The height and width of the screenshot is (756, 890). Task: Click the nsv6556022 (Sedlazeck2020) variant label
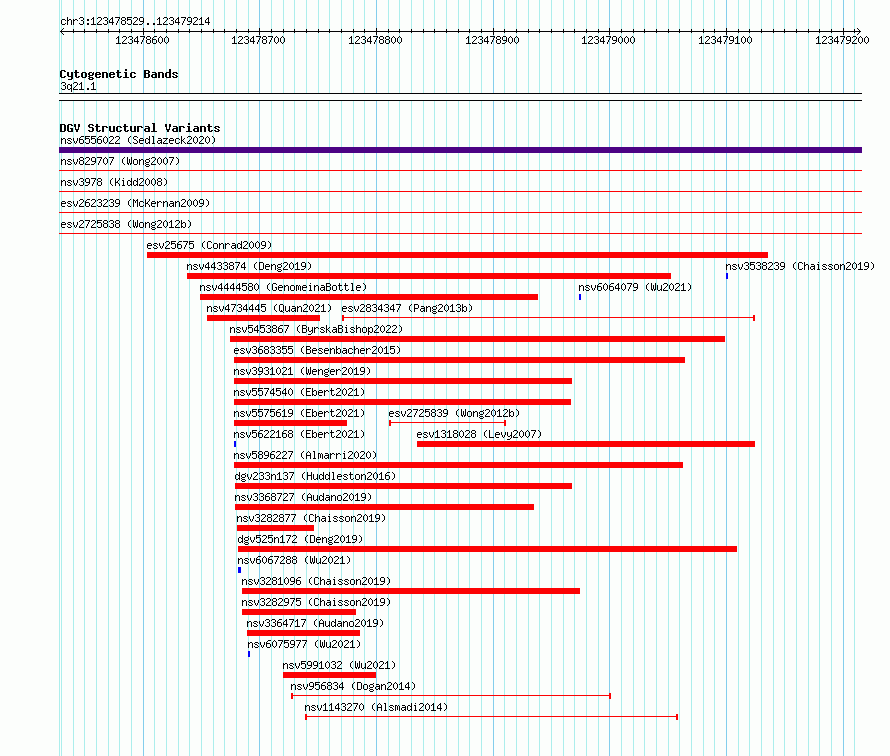click(x=138, y=140)
